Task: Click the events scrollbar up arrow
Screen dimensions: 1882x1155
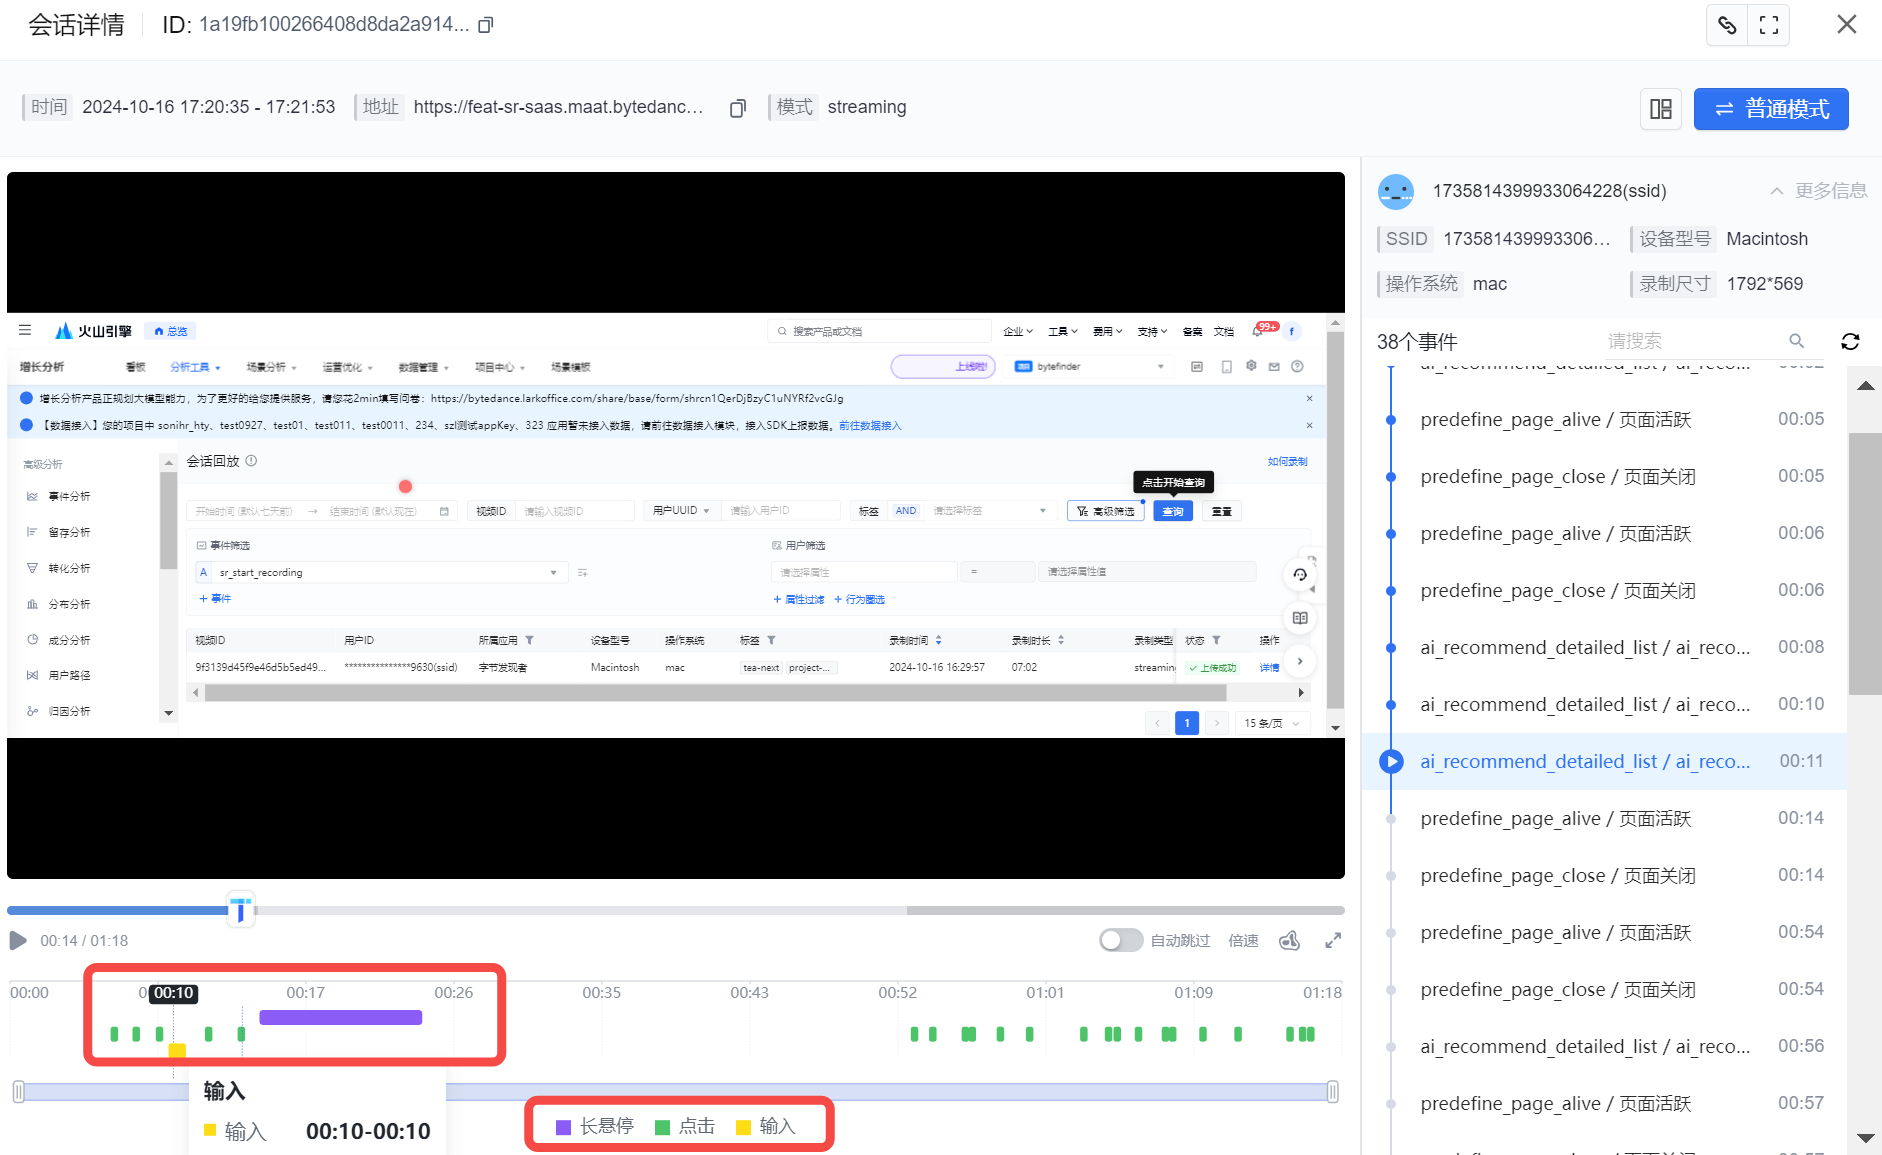Action: point(1865,386)
